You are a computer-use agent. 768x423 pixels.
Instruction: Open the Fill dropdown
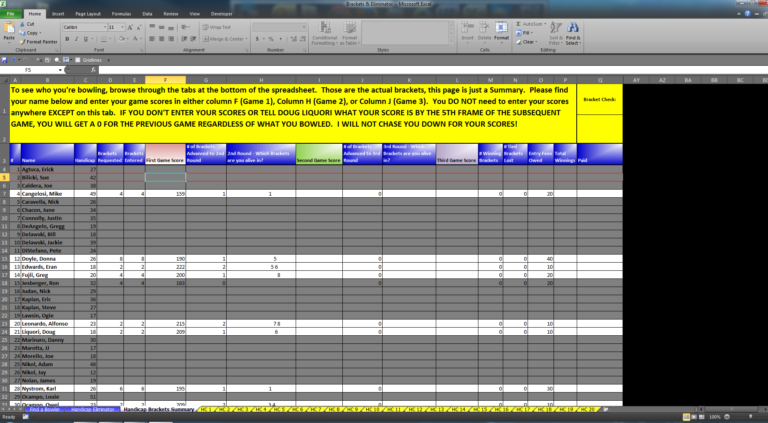[525, 33]
